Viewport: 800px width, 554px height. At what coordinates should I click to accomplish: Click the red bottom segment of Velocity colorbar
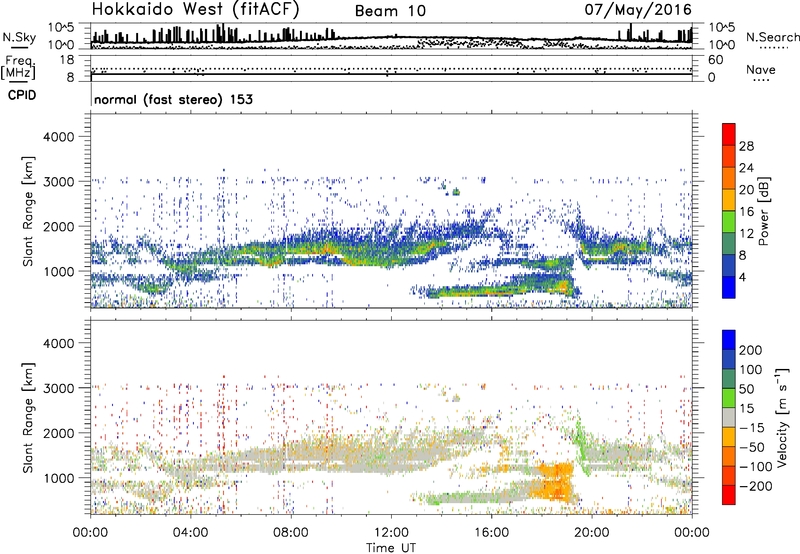coord(729,495)
